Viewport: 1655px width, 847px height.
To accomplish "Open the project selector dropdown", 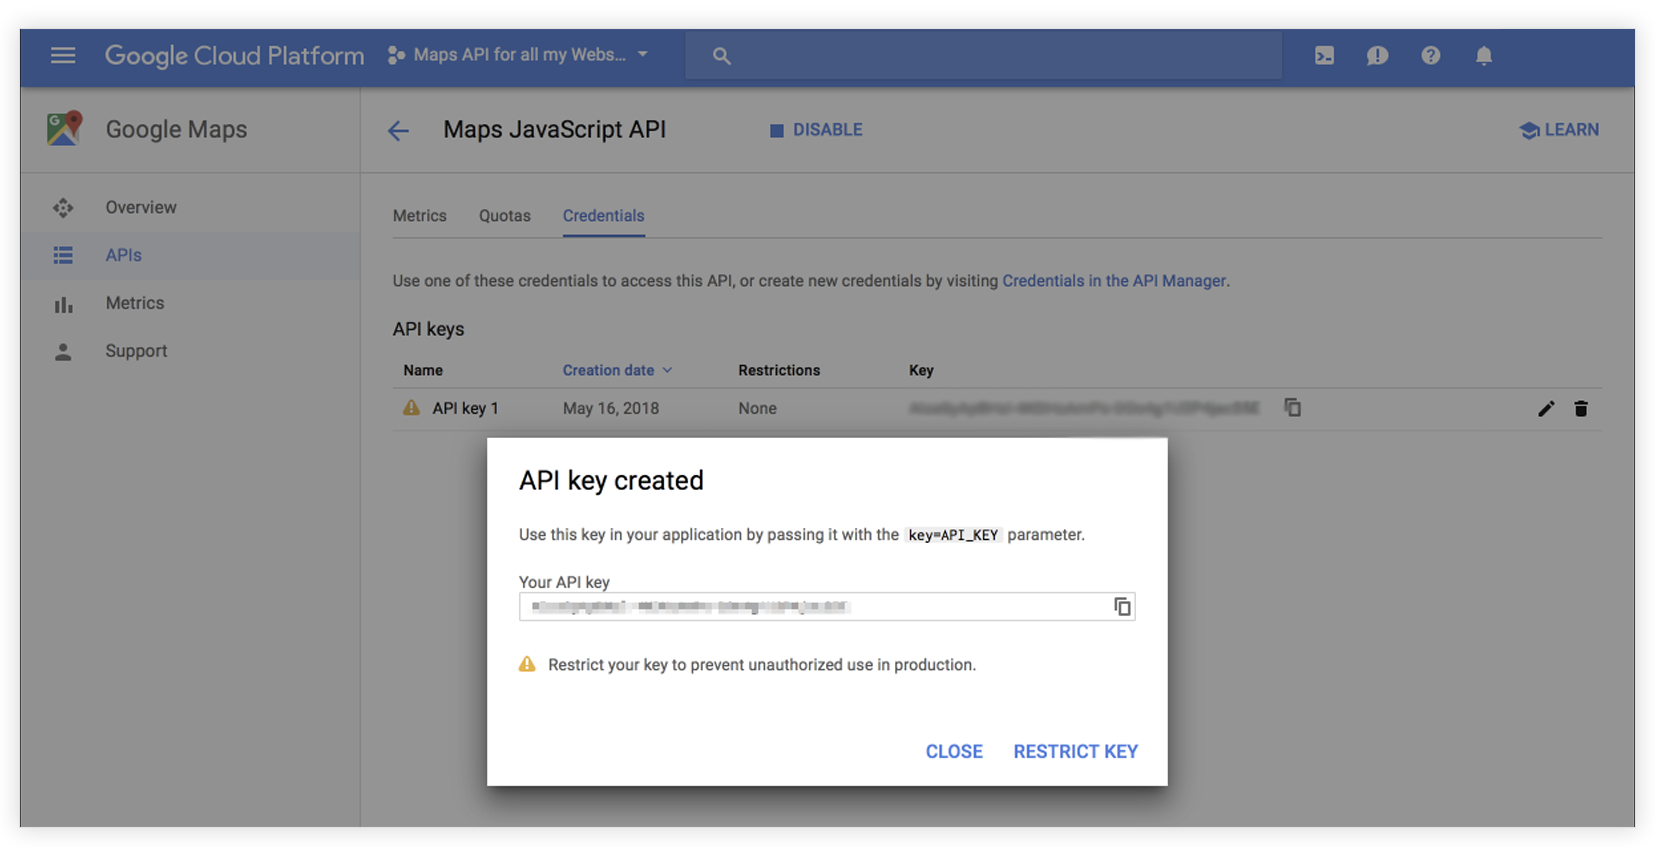I will [x=519, y=55].
